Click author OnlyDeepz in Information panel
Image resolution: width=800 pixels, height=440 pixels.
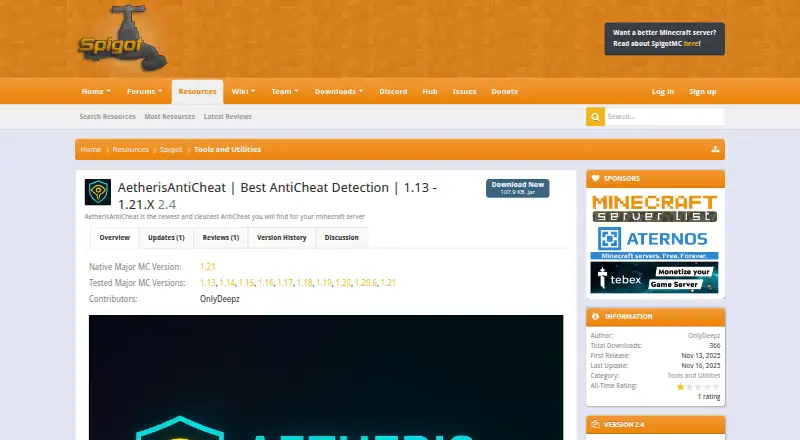(704, 335)
